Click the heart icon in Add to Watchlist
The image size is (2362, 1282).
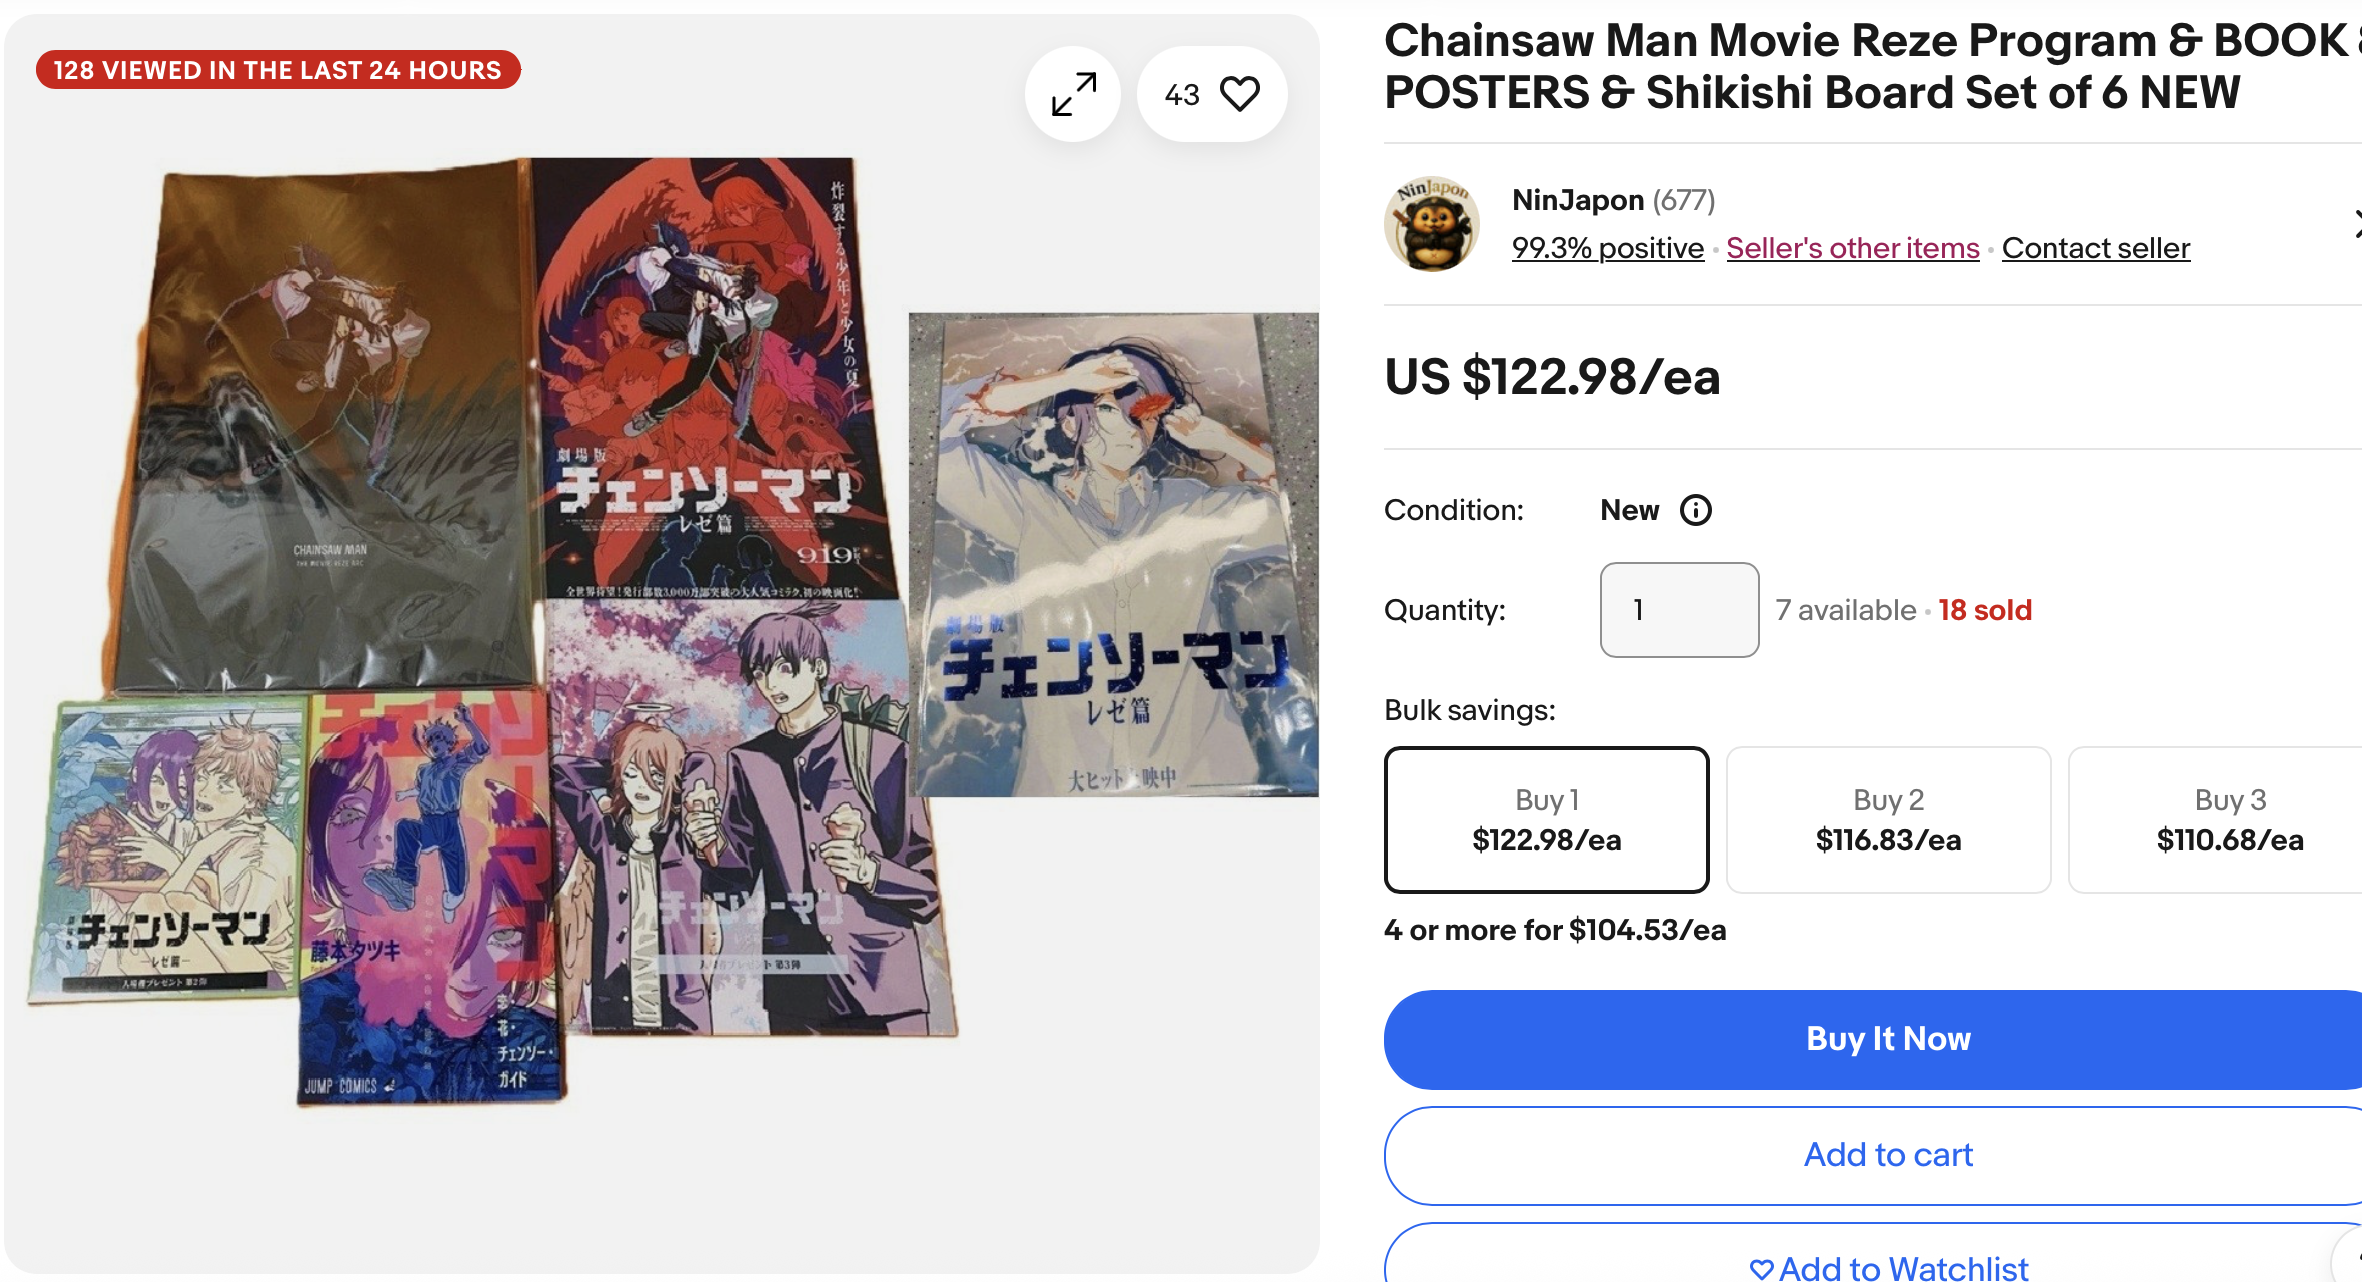[x=1761, y=1269]
